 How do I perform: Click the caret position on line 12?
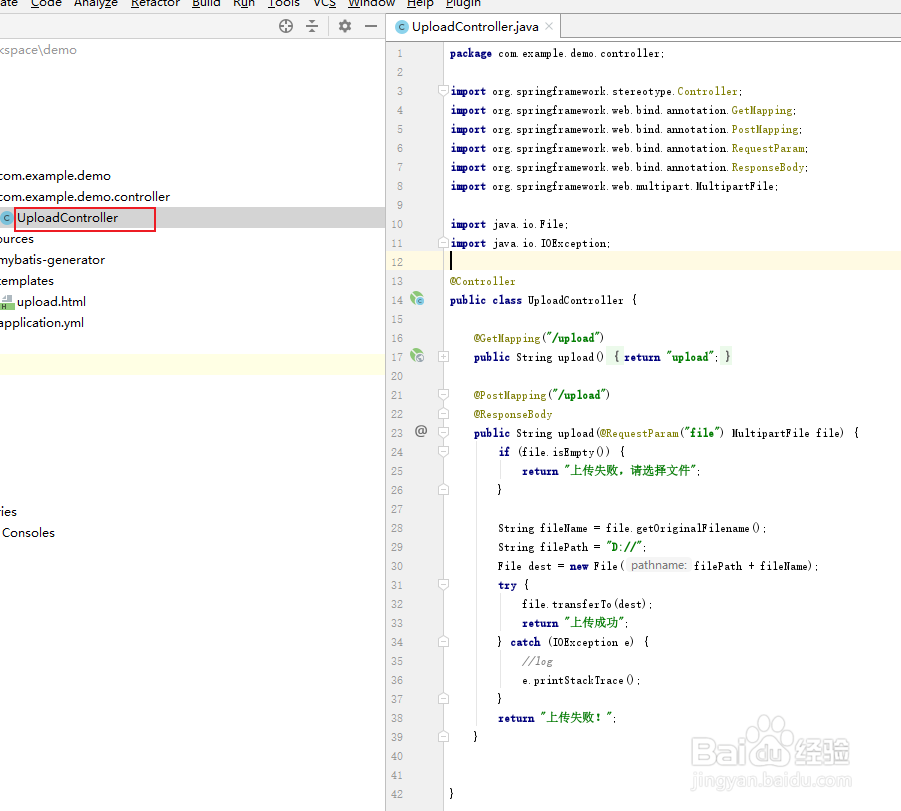(451, 260)
